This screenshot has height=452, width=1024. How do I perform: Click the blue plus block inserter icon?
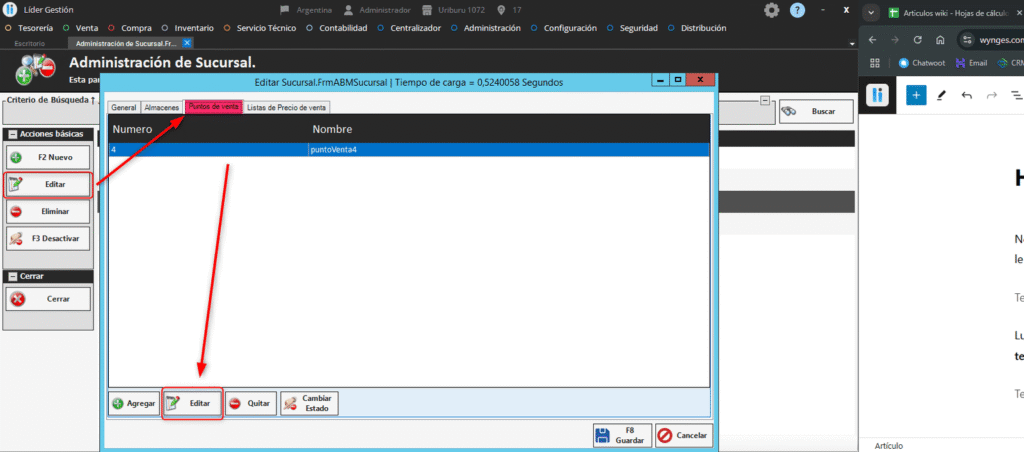coord(916,95)
